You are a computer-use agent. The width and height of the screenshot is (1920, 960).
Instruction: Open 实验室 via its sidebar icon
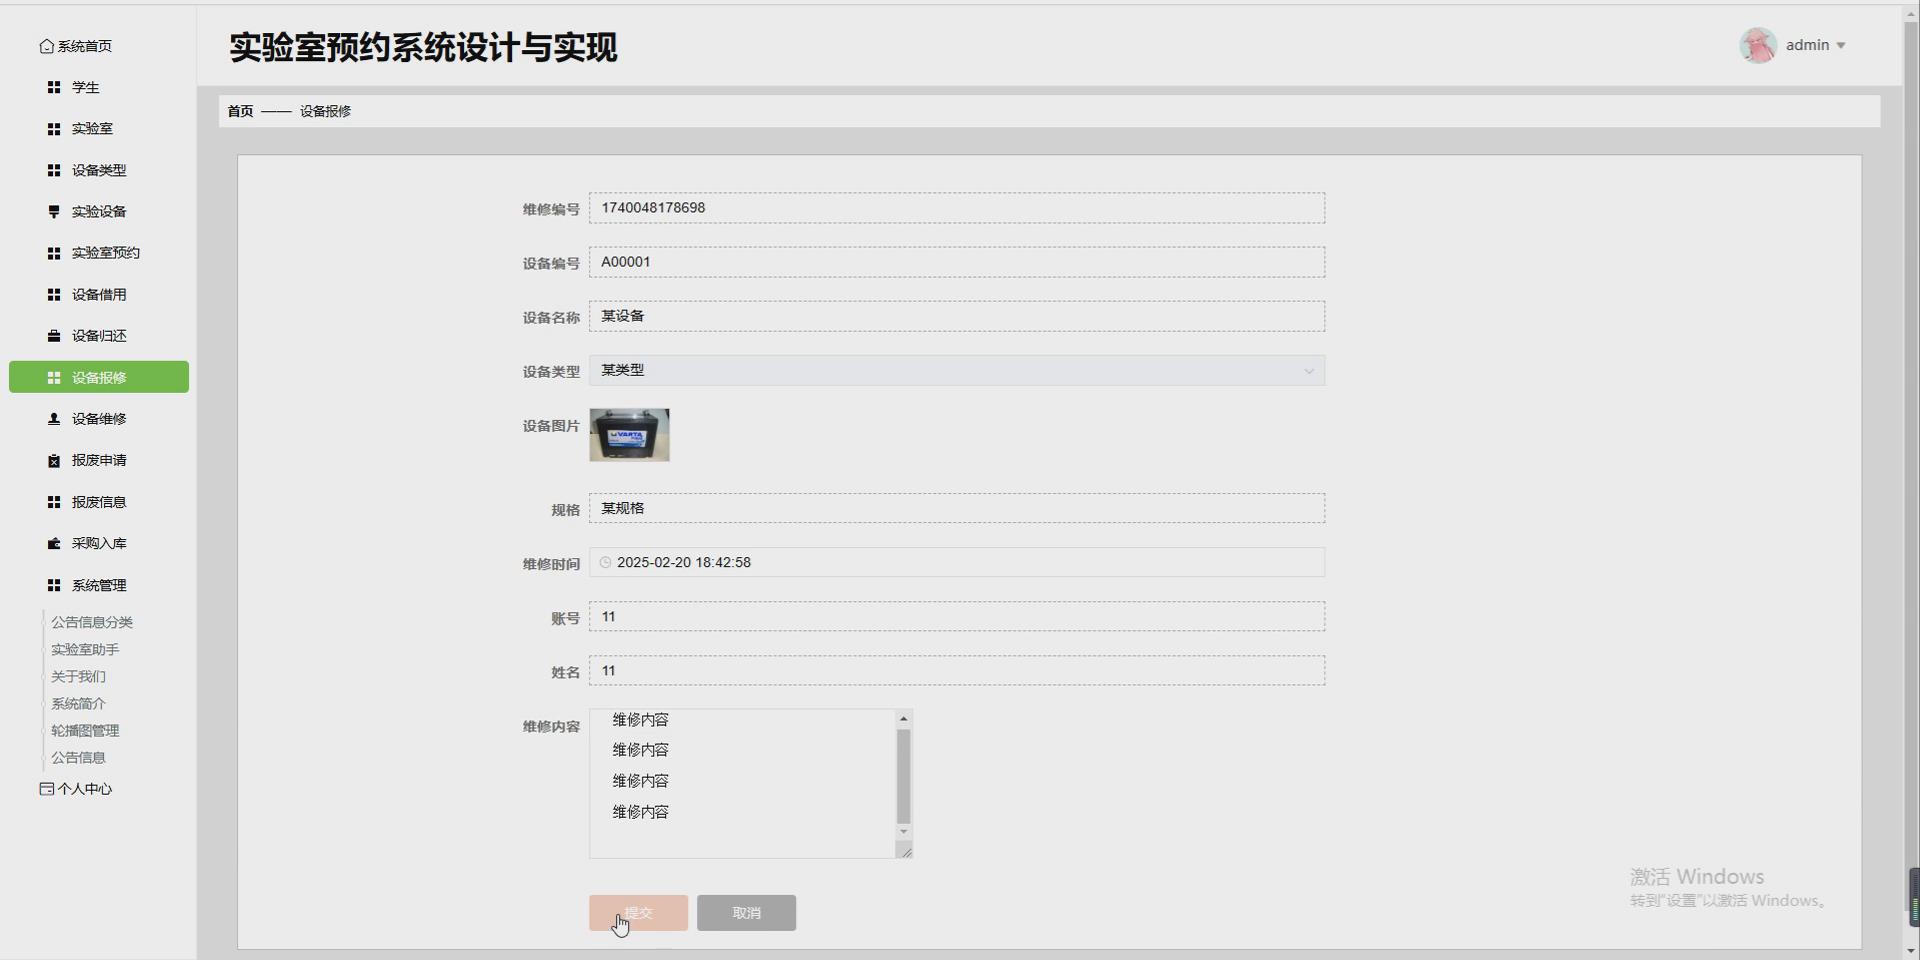[x=54, y=128]
